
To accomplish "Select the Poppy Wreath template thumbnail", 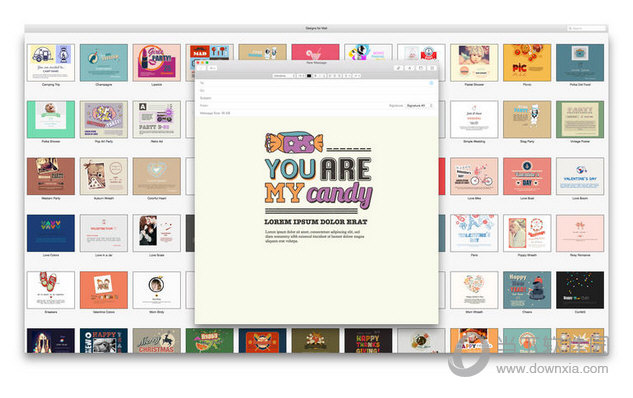I will point(527,233).
